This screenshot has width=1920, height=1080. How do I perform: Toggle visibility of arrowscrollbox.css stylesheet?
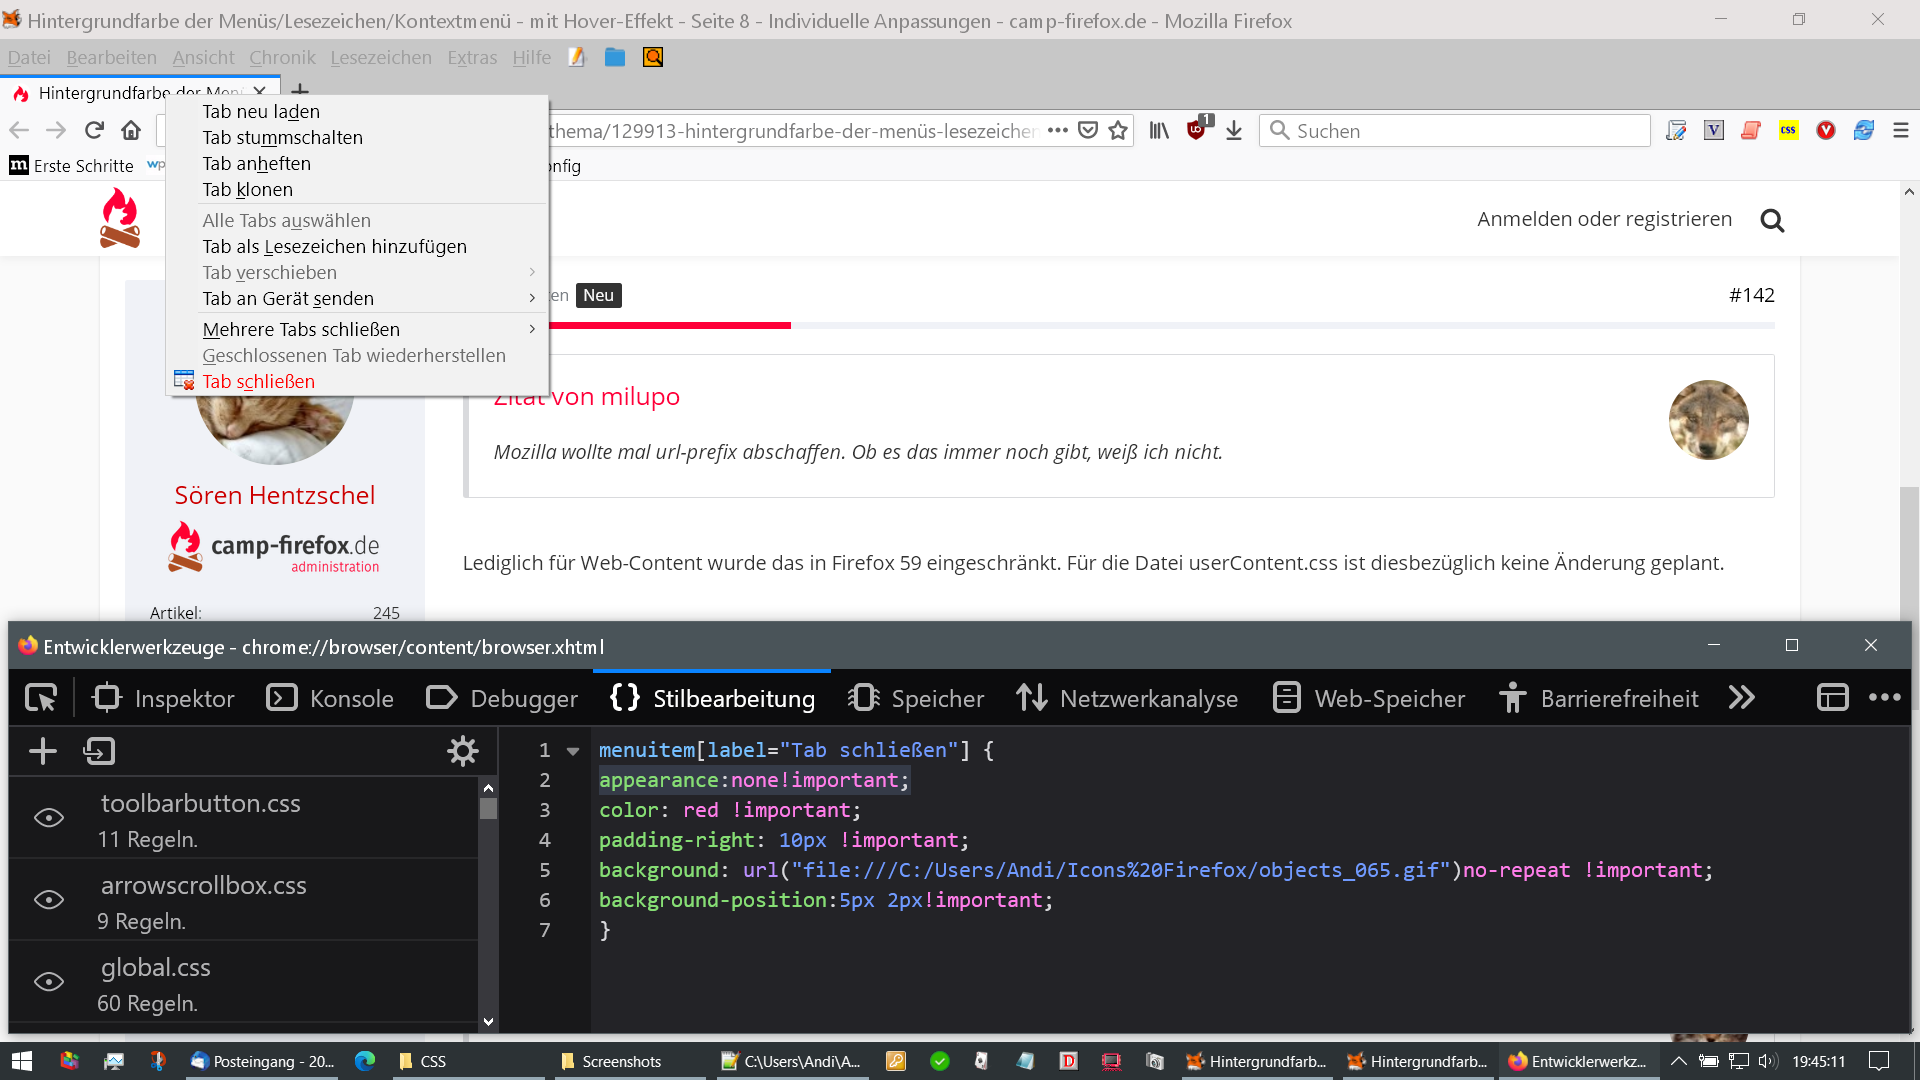point(49,900)
